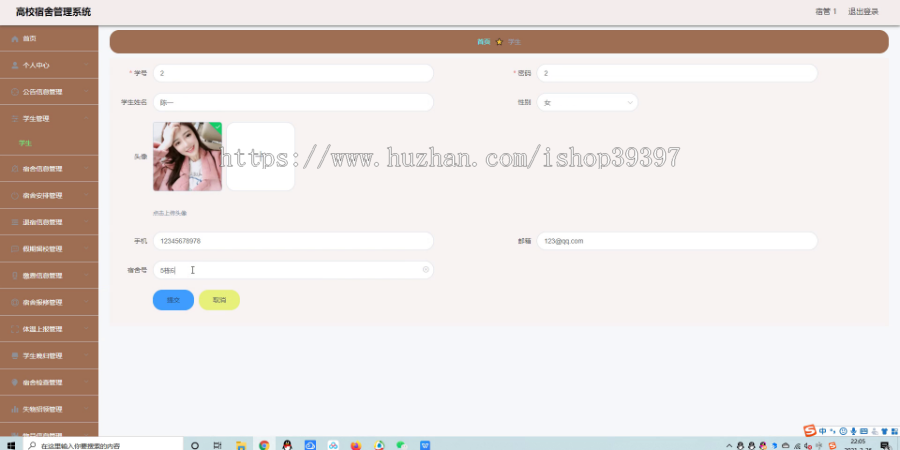Click the 学号 input field
The image size is (900, 450).
point(293,73)
